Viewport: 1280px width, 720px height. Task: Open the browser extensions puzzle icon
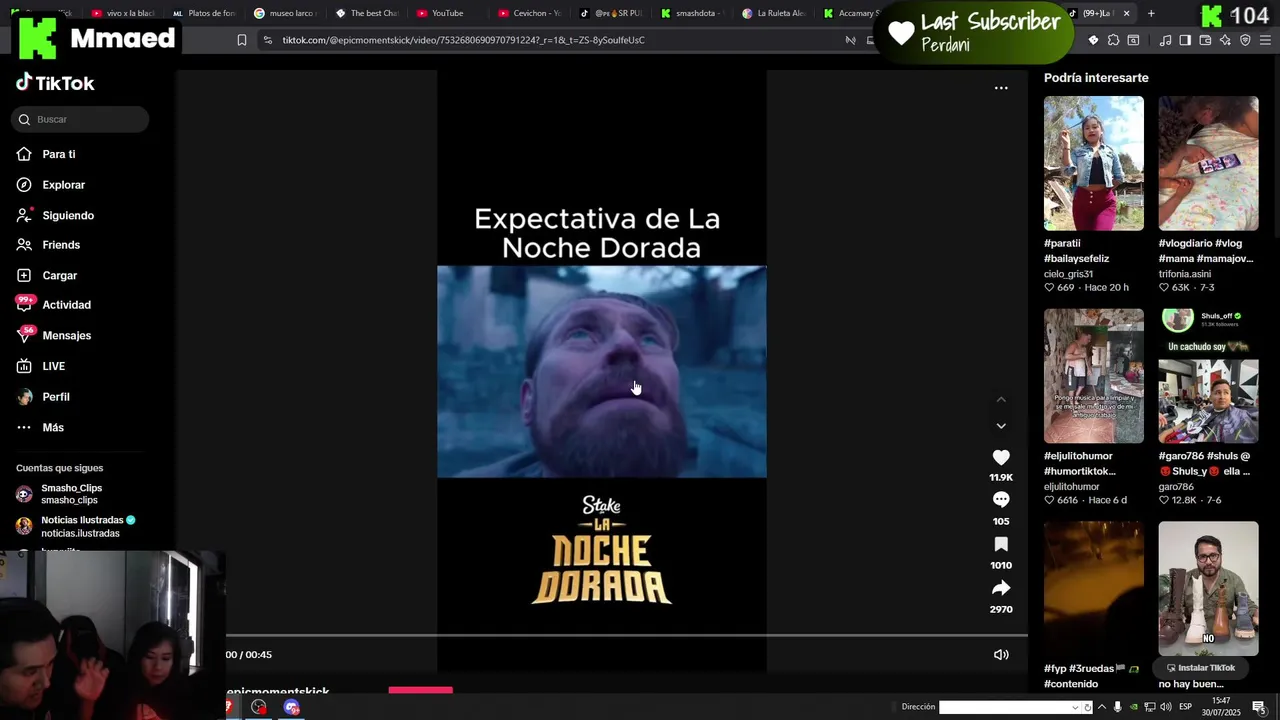click(1113, 40)
